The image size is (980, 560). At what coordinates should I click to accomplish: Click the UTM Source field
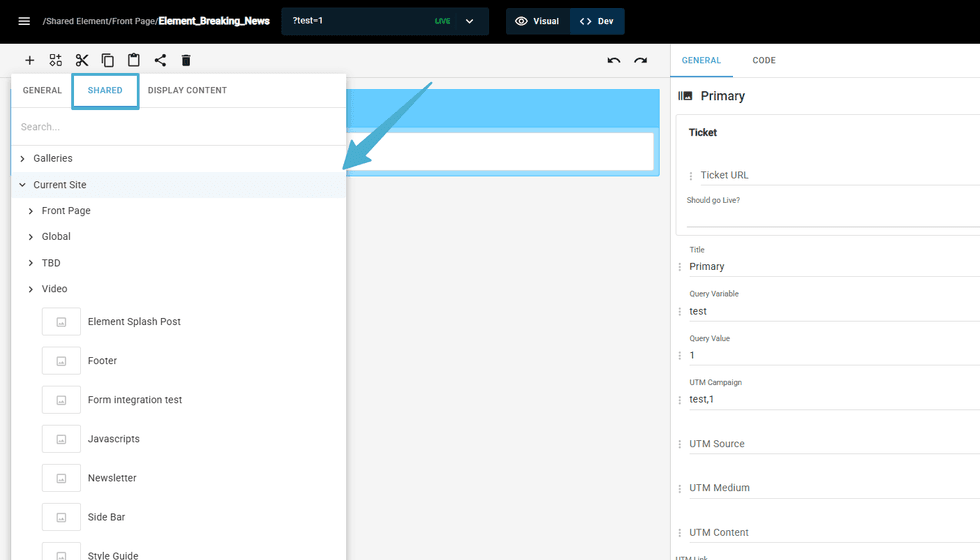click(834, 444)
